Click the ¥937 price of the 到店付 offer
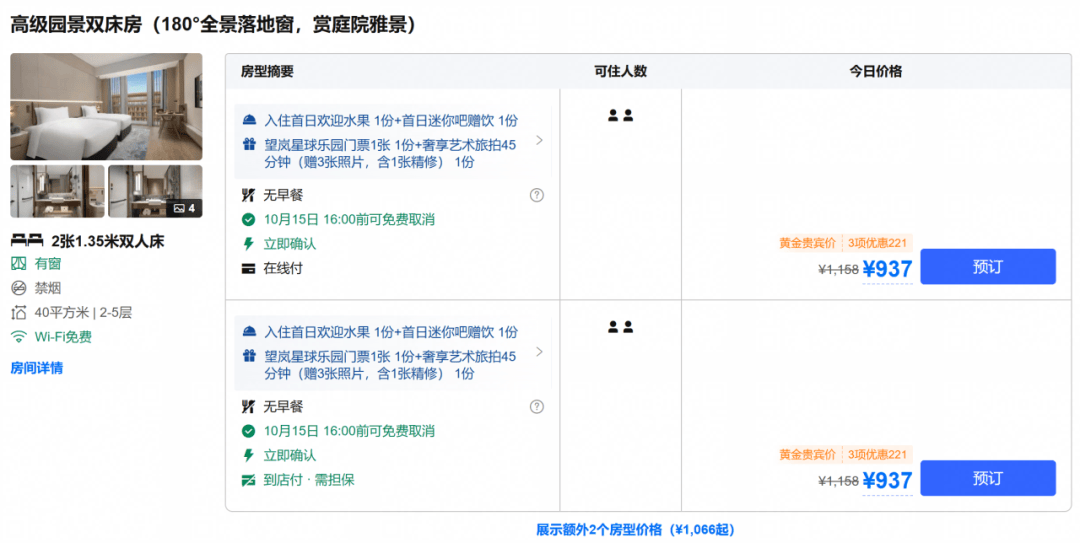Viewport: 1080px width, 543px height. pos(887,480)
